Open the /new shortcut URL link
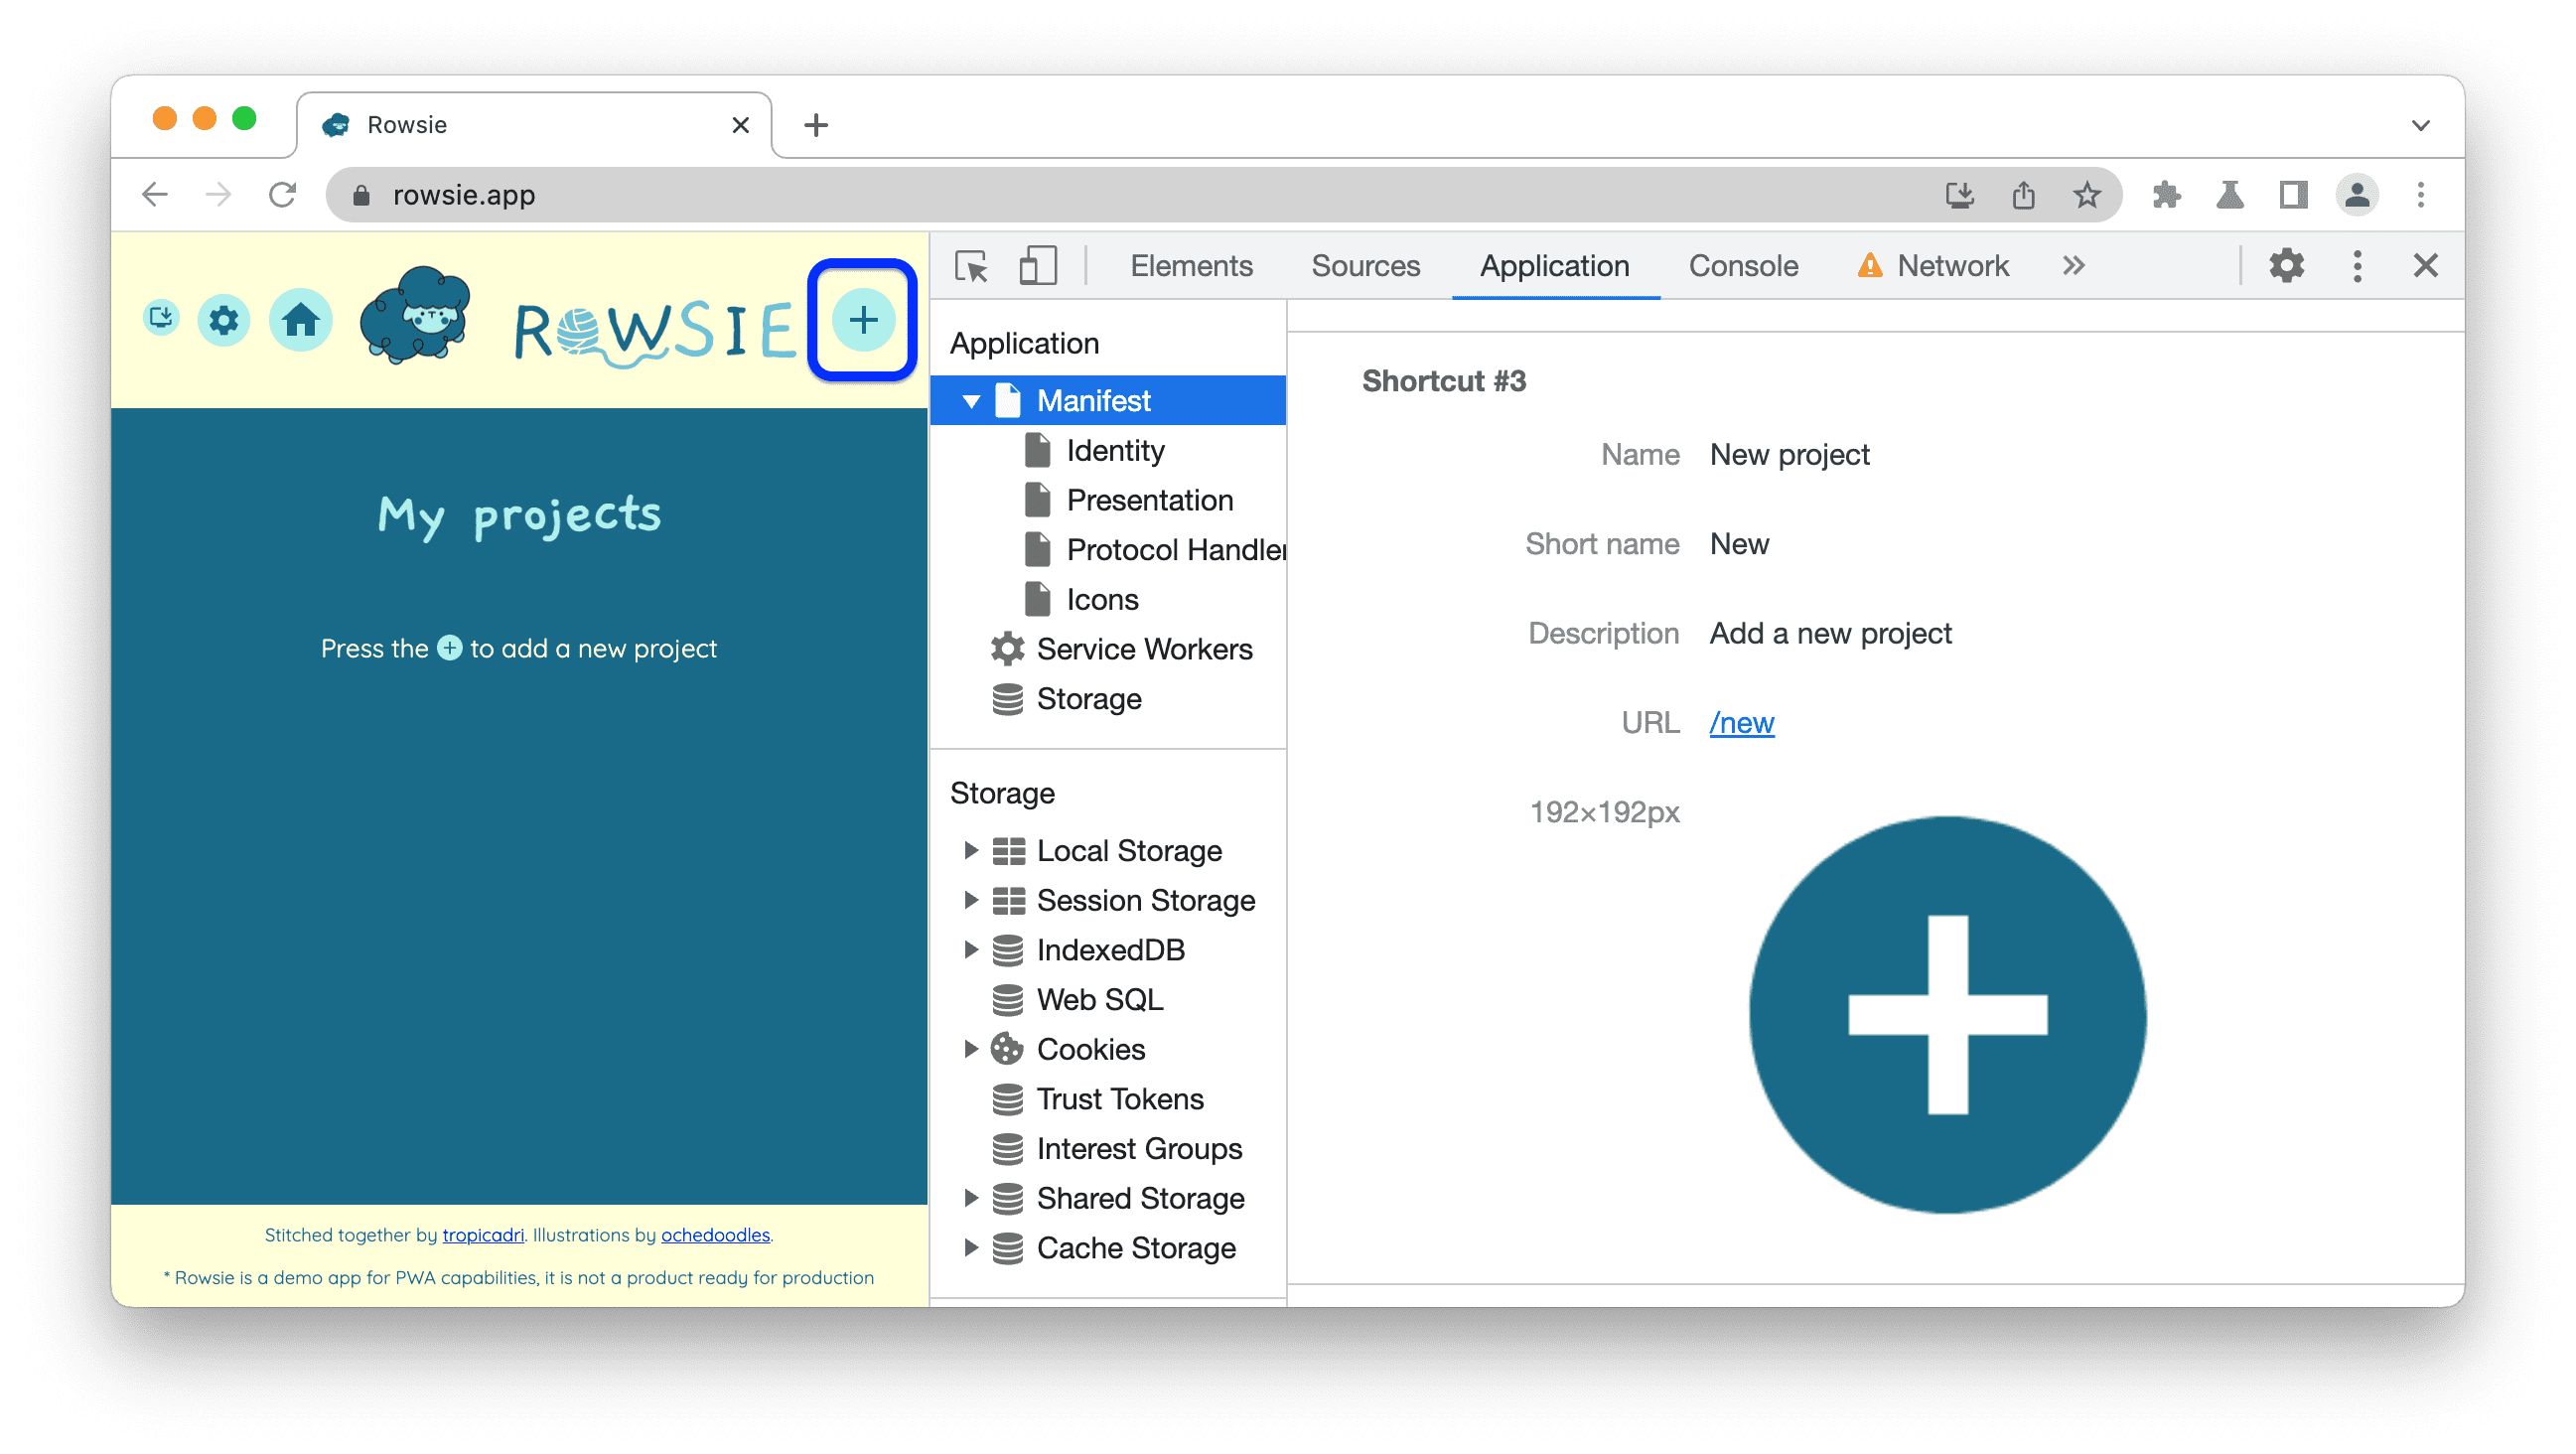The width and height of the screenshot is (2576, 1454). click(x=1741, y=722)
